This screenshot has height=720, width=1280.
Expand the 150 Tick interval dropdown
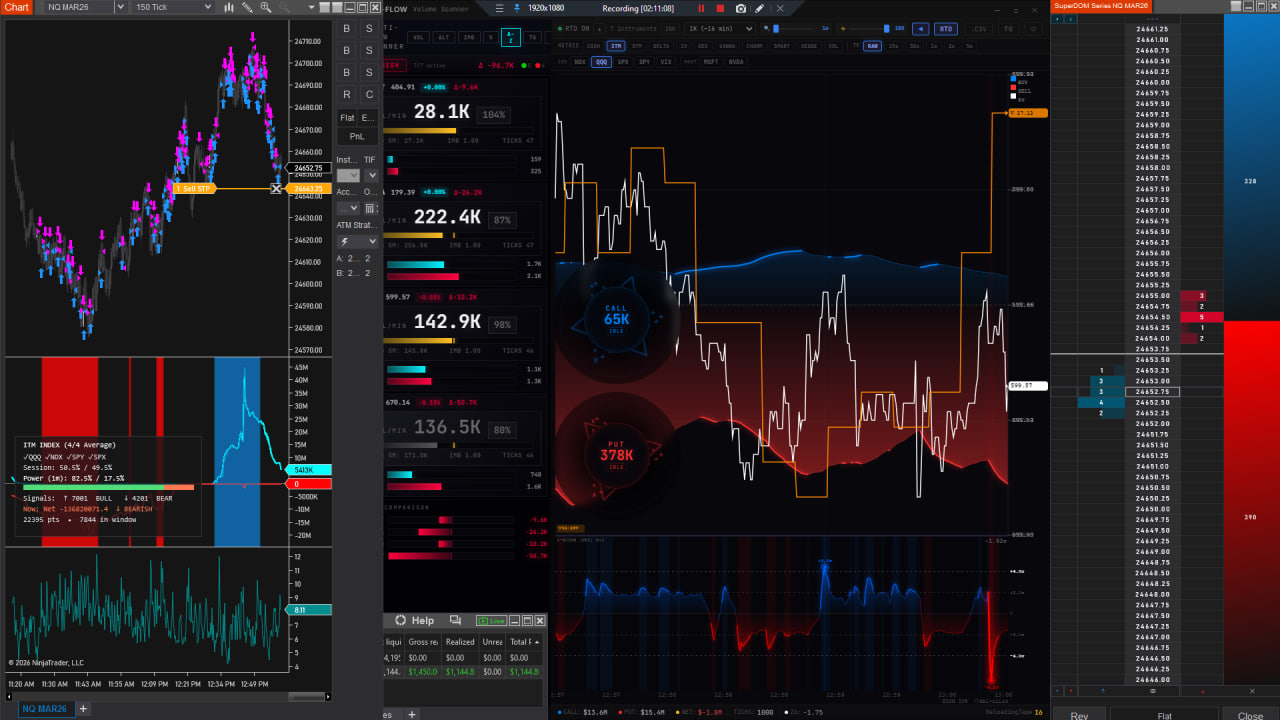click(x=173, y=7)
